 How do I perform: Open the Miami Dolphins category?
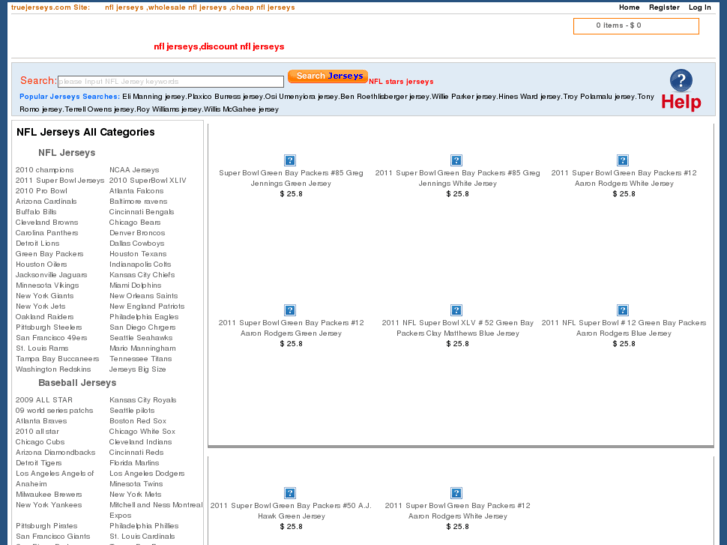pos(135,285)
